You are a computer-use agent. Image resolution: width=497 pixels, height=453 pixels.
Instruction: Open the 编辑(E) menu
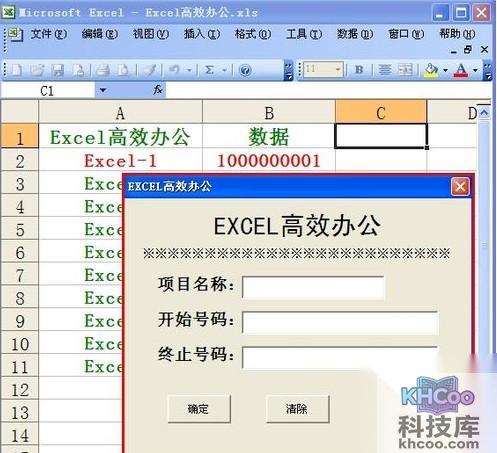pos(100,34)
